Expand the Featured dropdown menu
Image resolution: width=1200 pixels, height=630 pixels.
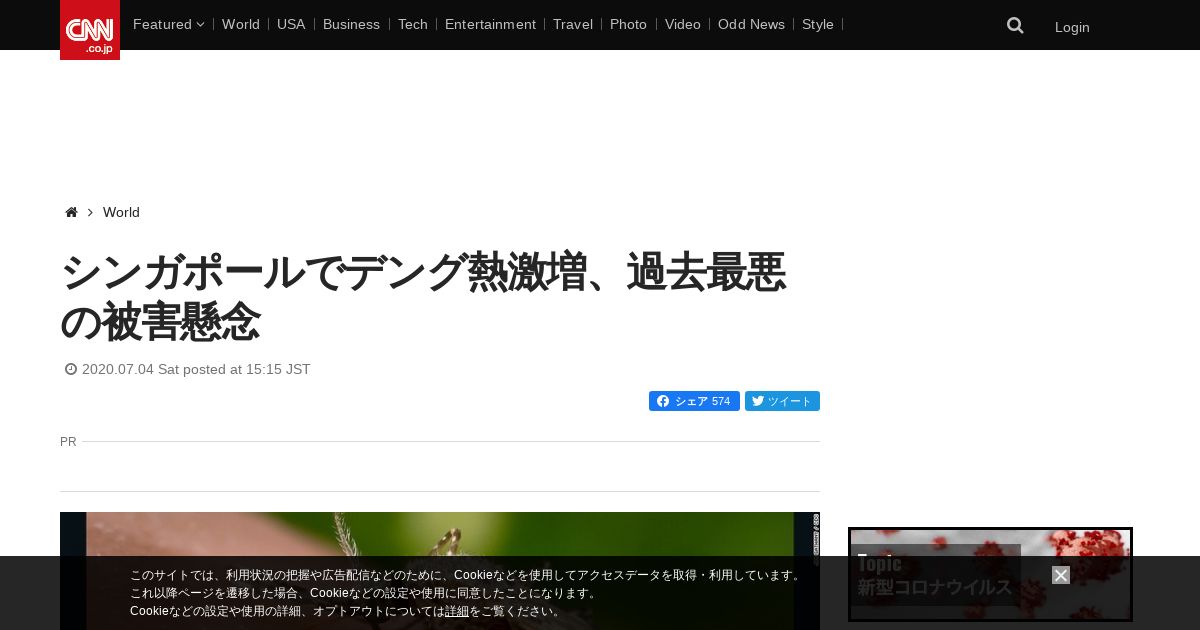(168, 24)
